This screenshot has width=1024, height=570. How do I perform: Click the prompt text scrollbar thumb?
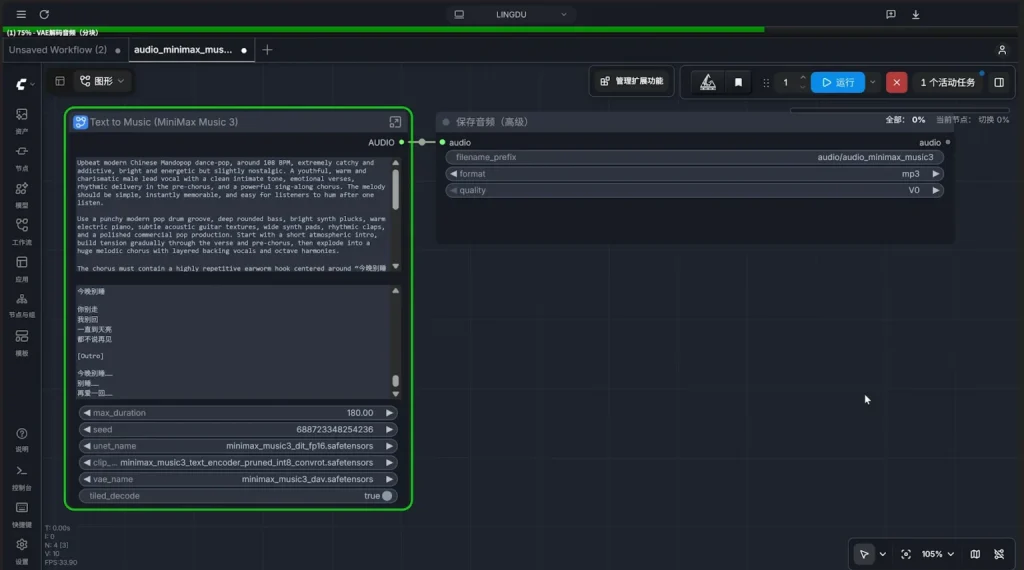click(x=395, y=189)
